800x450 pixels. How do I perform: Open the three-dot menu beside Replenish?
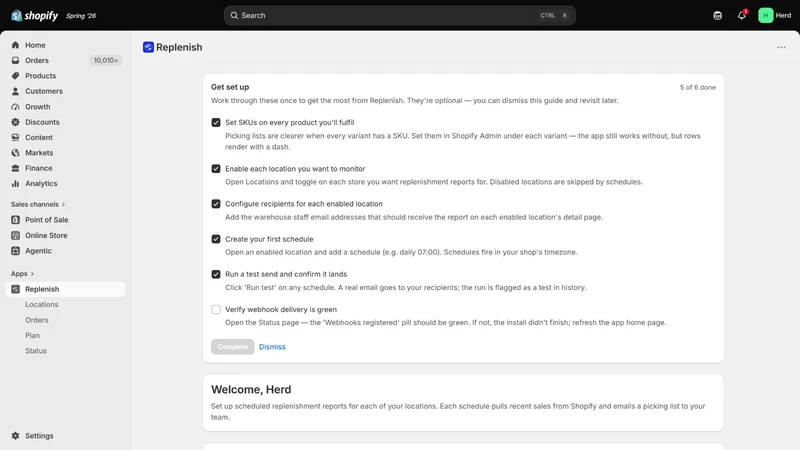coord(781,47)
